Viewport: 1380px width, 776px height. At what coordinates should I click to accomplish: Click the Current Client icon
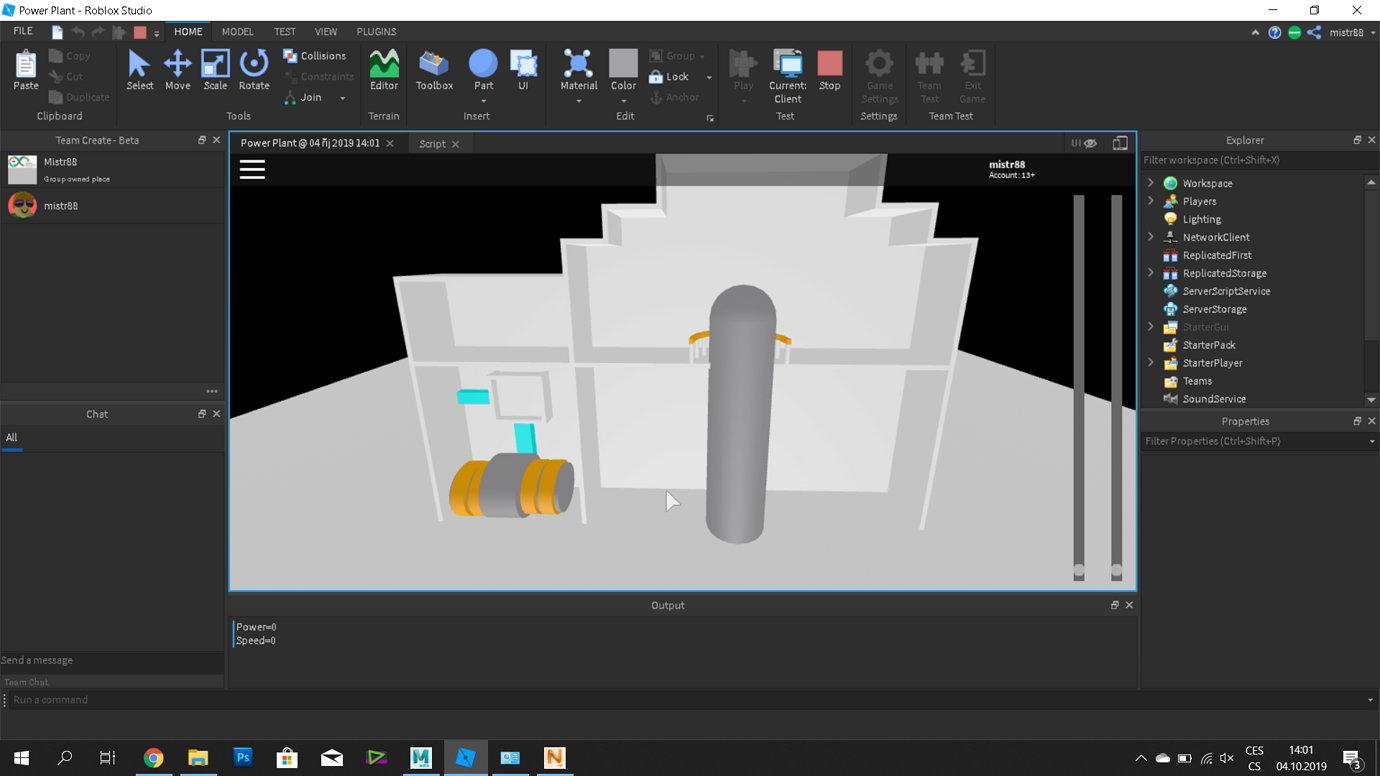788,64
